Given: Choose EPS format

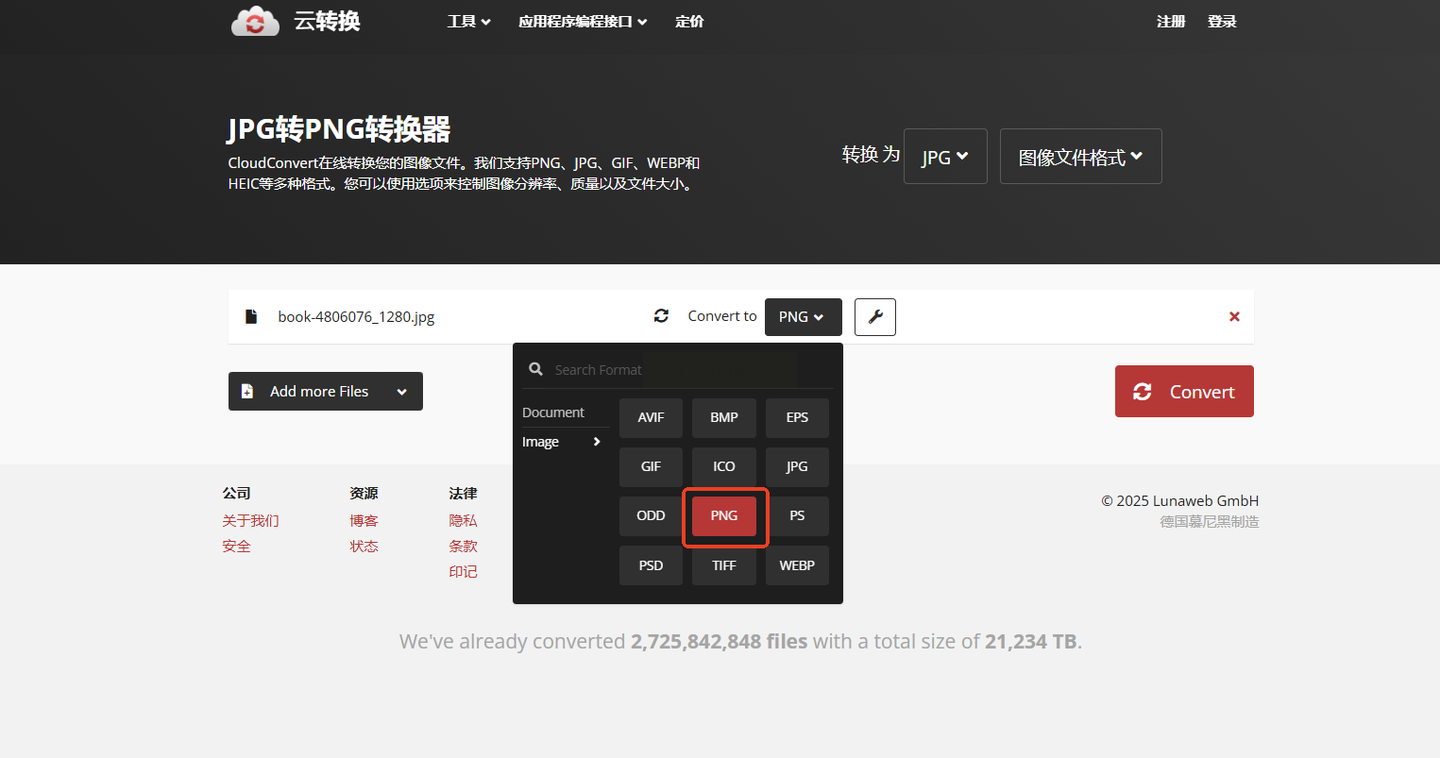Looking at the screenshot, I should tap(797, 417).
